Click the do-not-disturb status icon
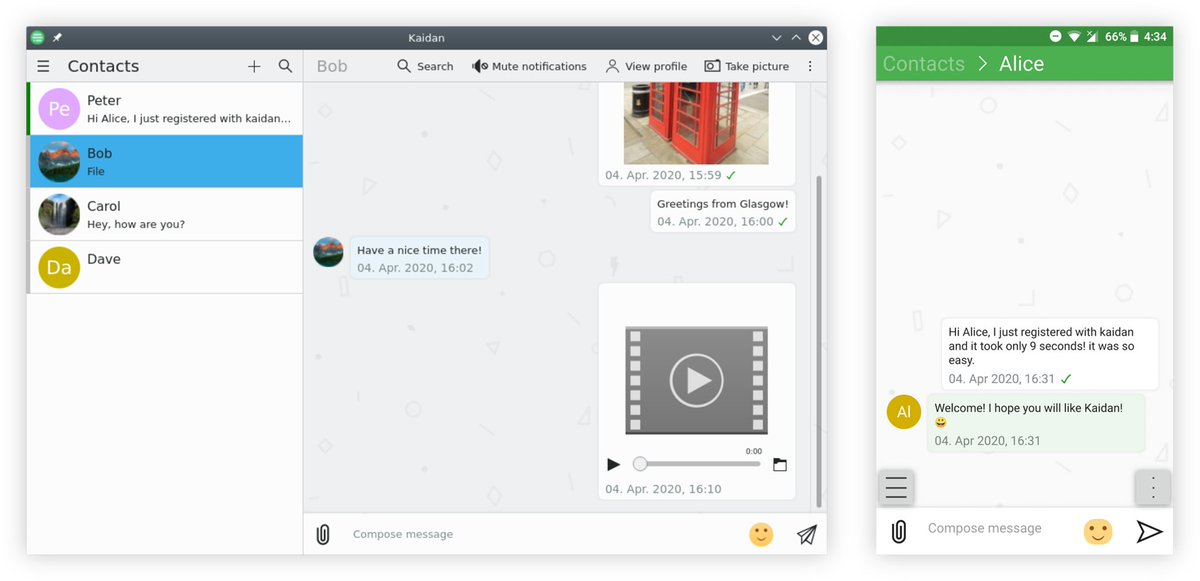 1056,36
